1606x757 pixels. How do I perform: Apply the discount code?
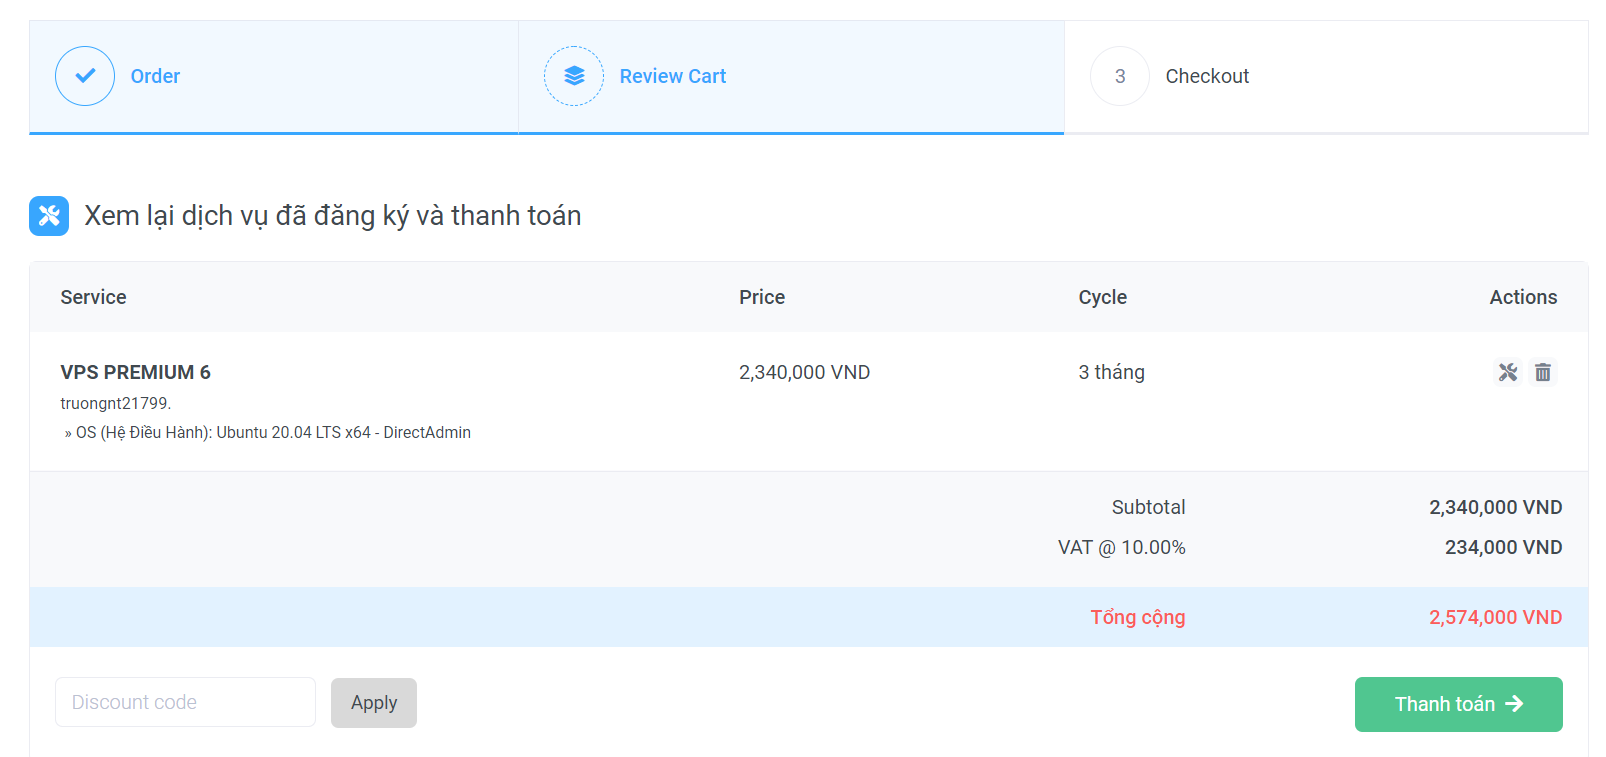click(374, 703)
